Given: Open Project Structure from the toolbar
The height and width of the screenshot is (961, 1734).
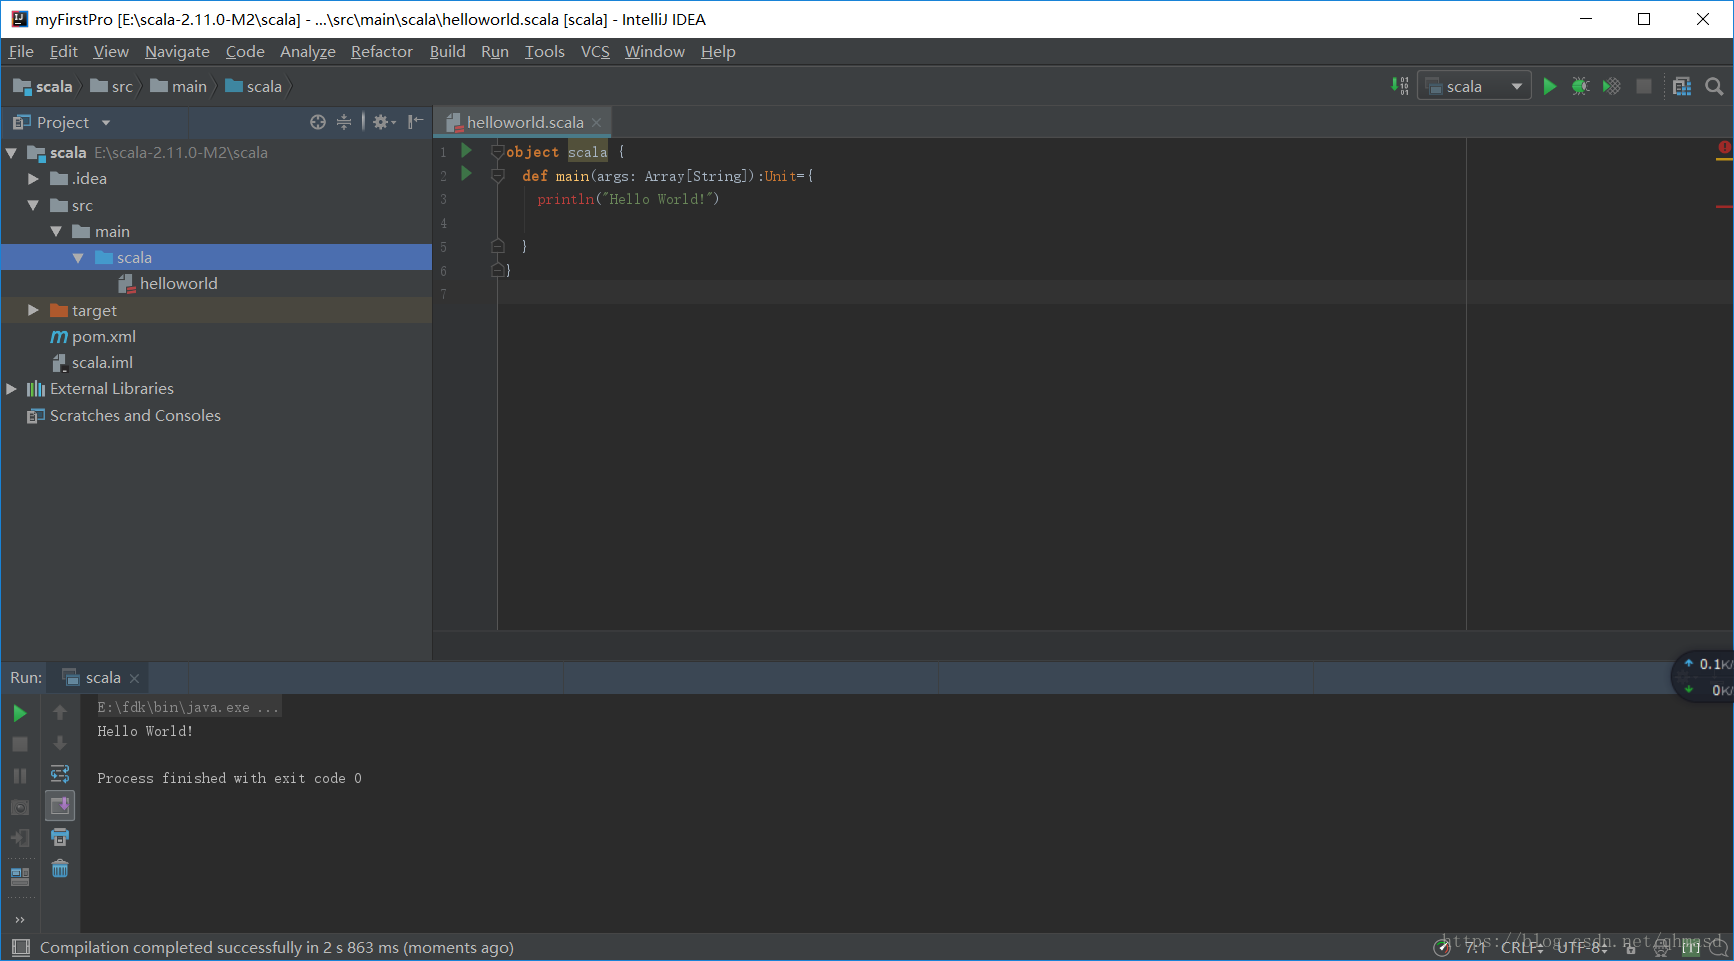Looking at the screenshot, I should click(1682, 87).
